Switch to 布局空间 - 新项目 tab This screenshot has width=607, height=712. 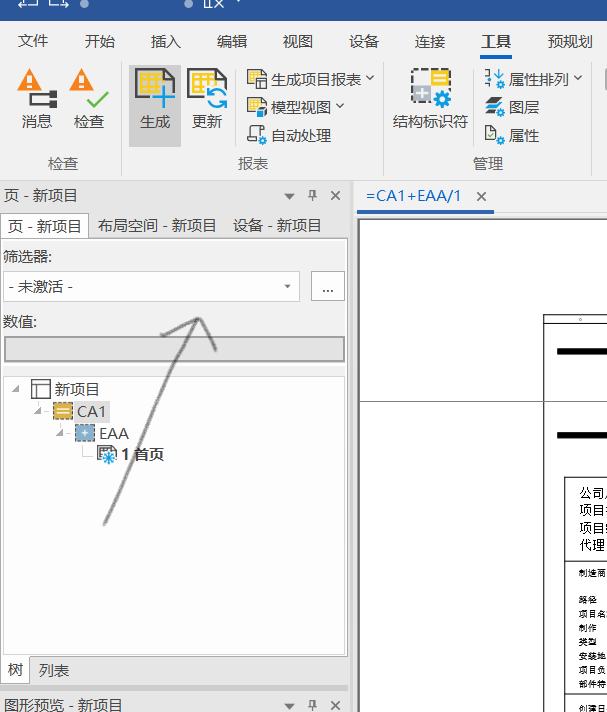click(157, 226)
